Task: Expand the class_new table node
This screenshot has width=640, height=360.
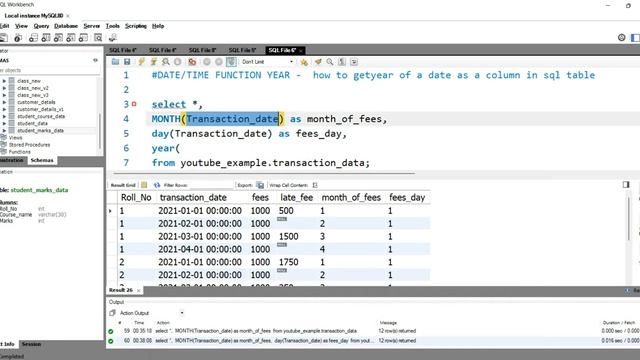Action: point(4,81)
